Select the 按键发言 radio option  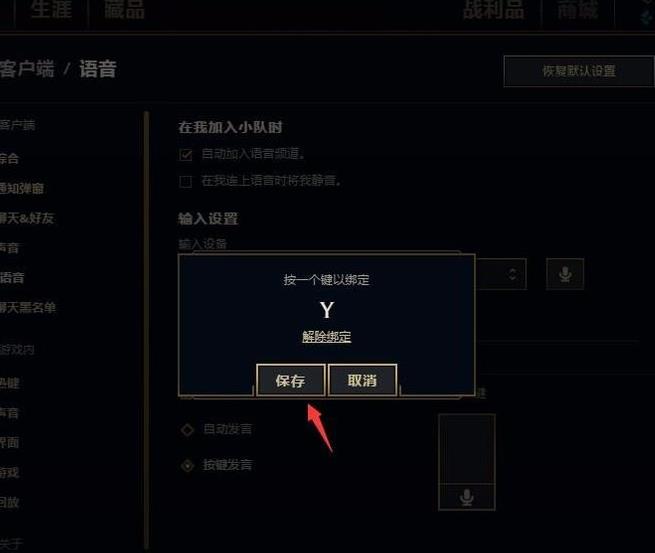coord(188,465)
